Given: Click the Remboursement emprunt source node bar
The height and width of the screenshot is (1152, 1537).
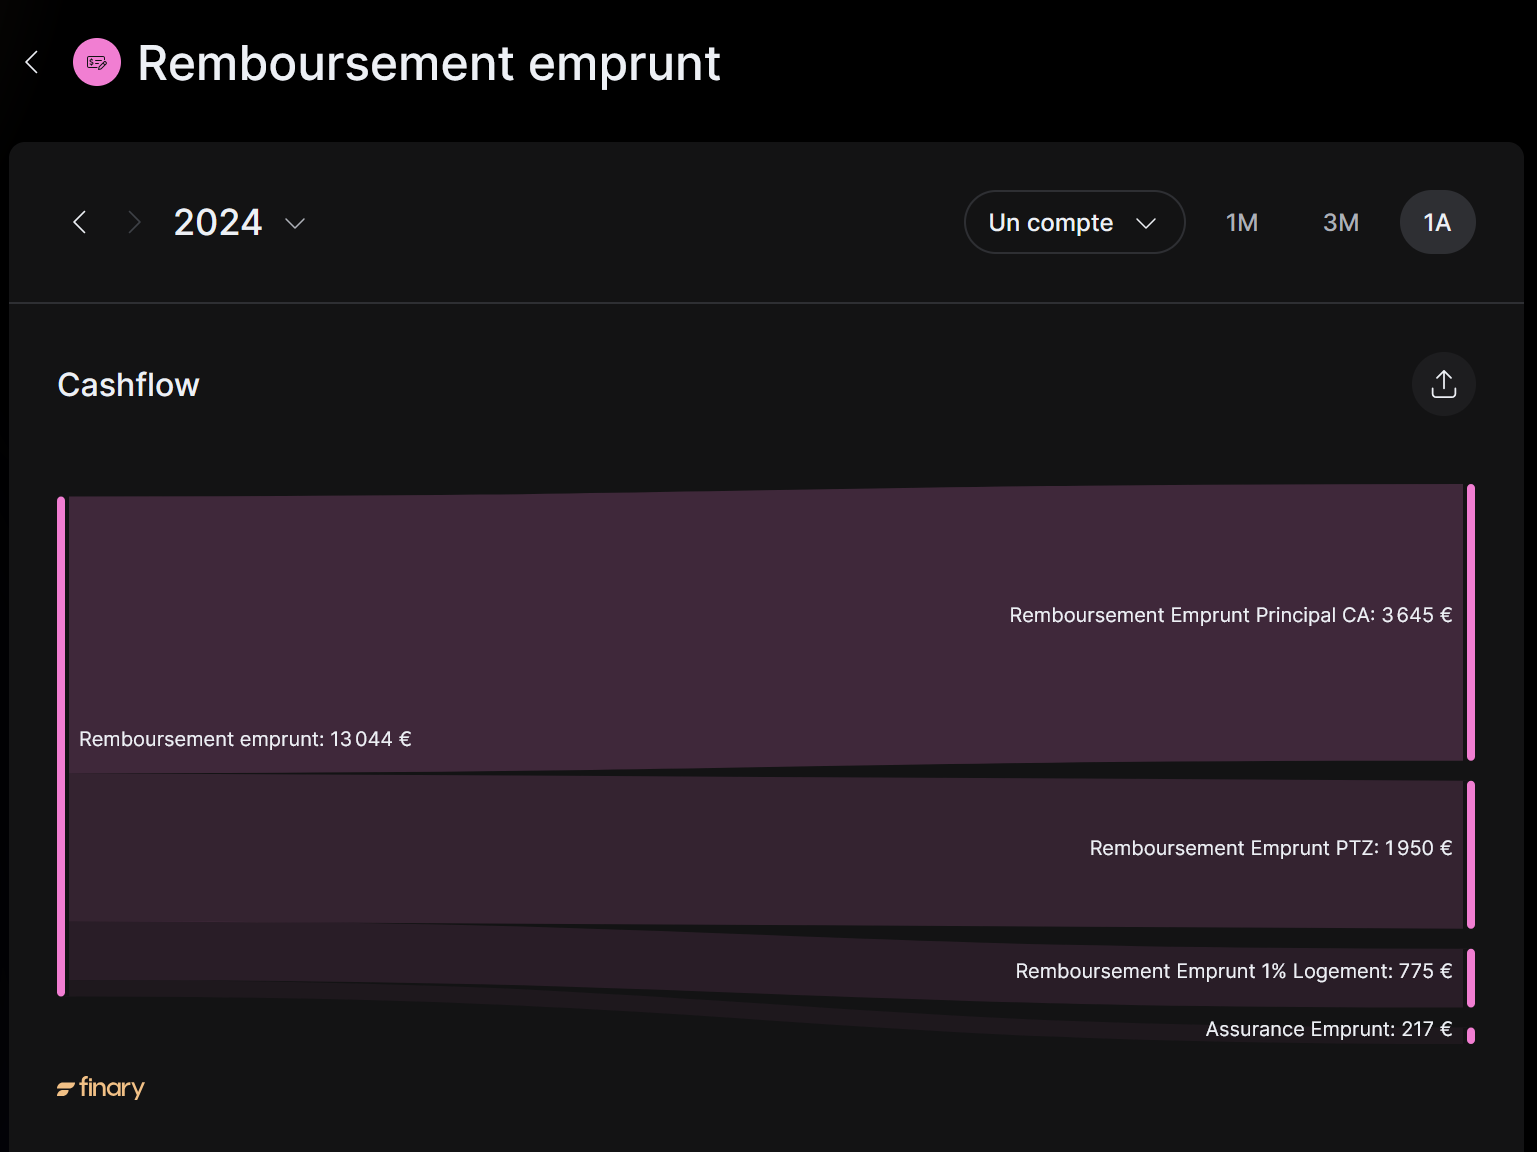Looking at the screenshot, I should pyautogui.click(x=61, y=746).
